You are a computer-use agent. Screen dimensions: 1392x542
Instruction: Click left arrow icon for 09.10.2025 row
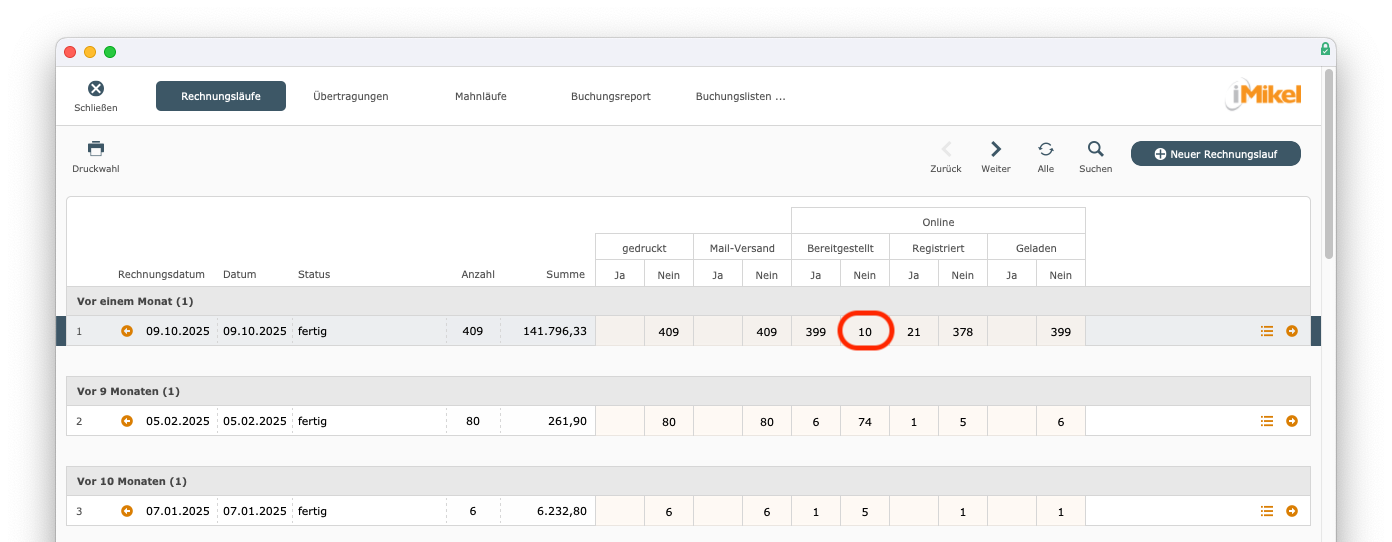[127, 331]
